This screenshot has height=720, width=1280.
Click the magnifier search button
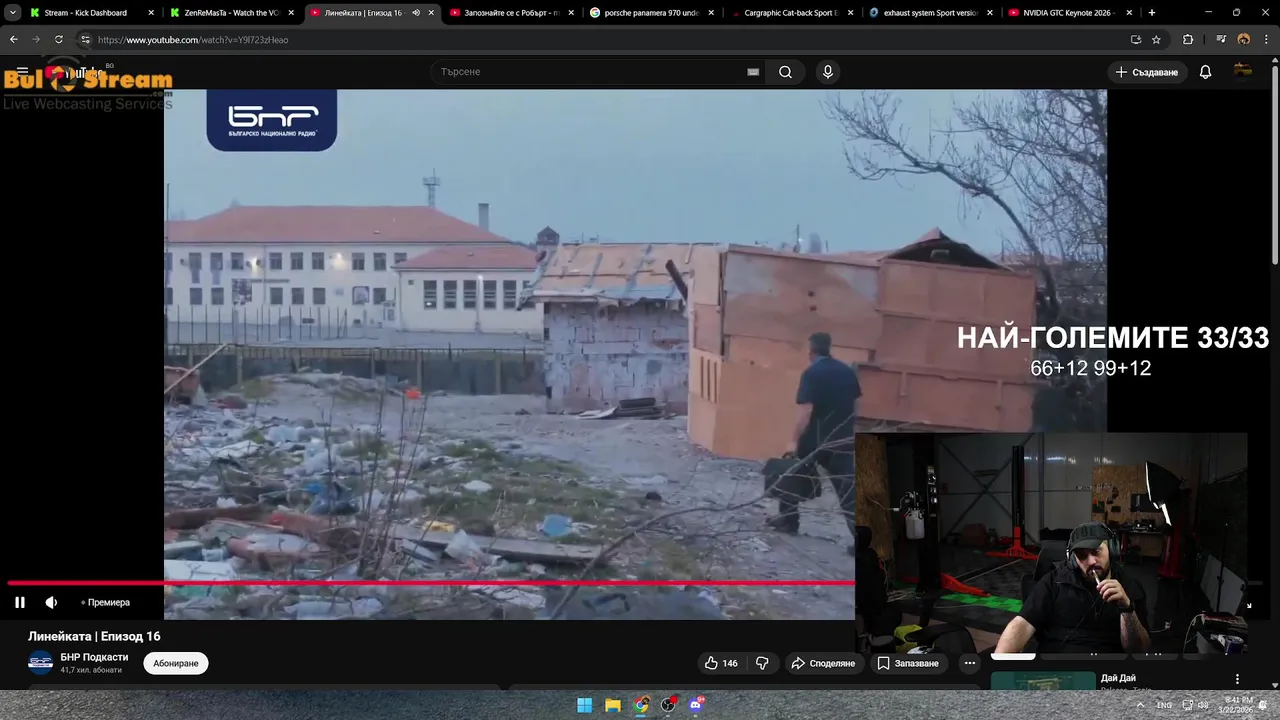coord(785,72)
